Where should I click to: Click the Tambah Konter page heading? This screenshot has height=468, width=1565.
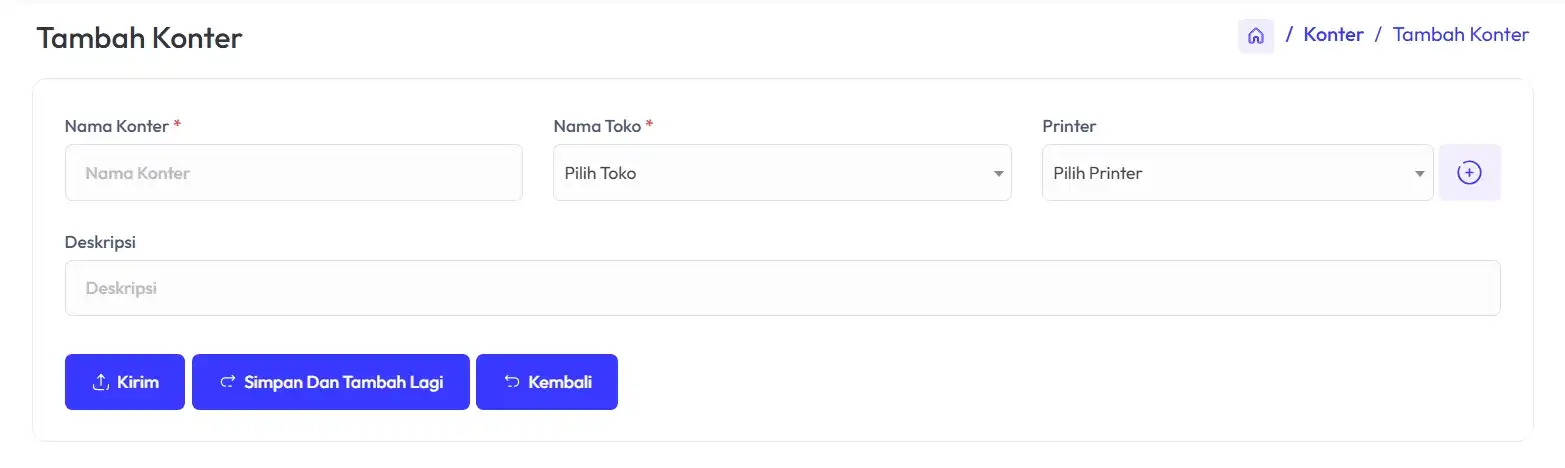140,39
